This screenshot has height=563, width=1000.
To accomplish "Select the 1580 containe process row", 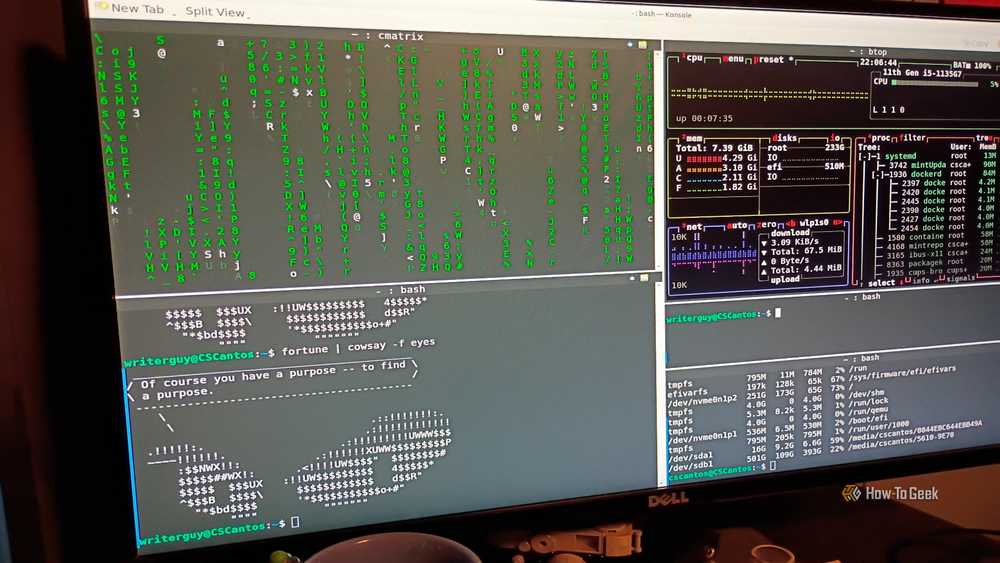I will click(938, 237).
